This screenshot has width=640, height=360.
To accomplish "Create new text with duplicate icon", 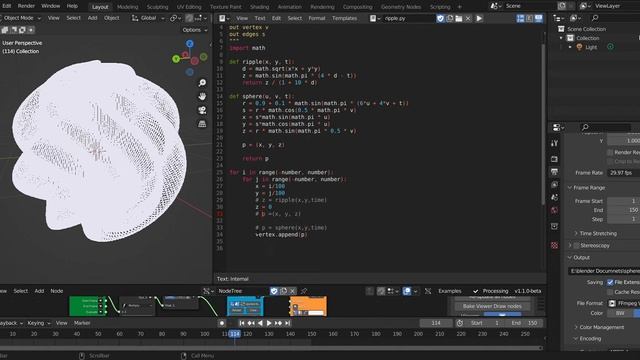I will 449,18.
